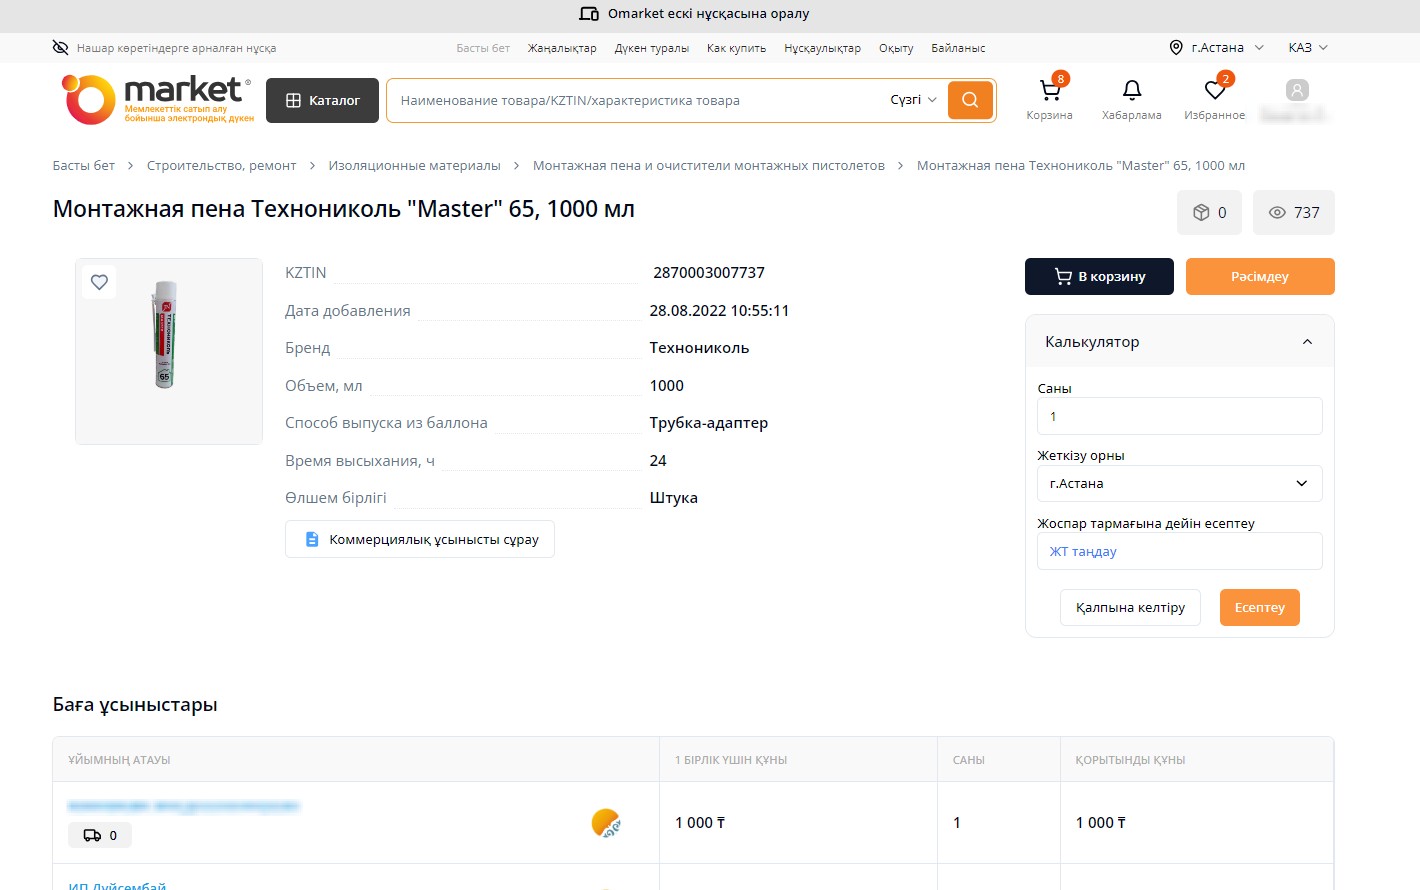
Task: Open the Каталог menu
Action: (322, 100)
